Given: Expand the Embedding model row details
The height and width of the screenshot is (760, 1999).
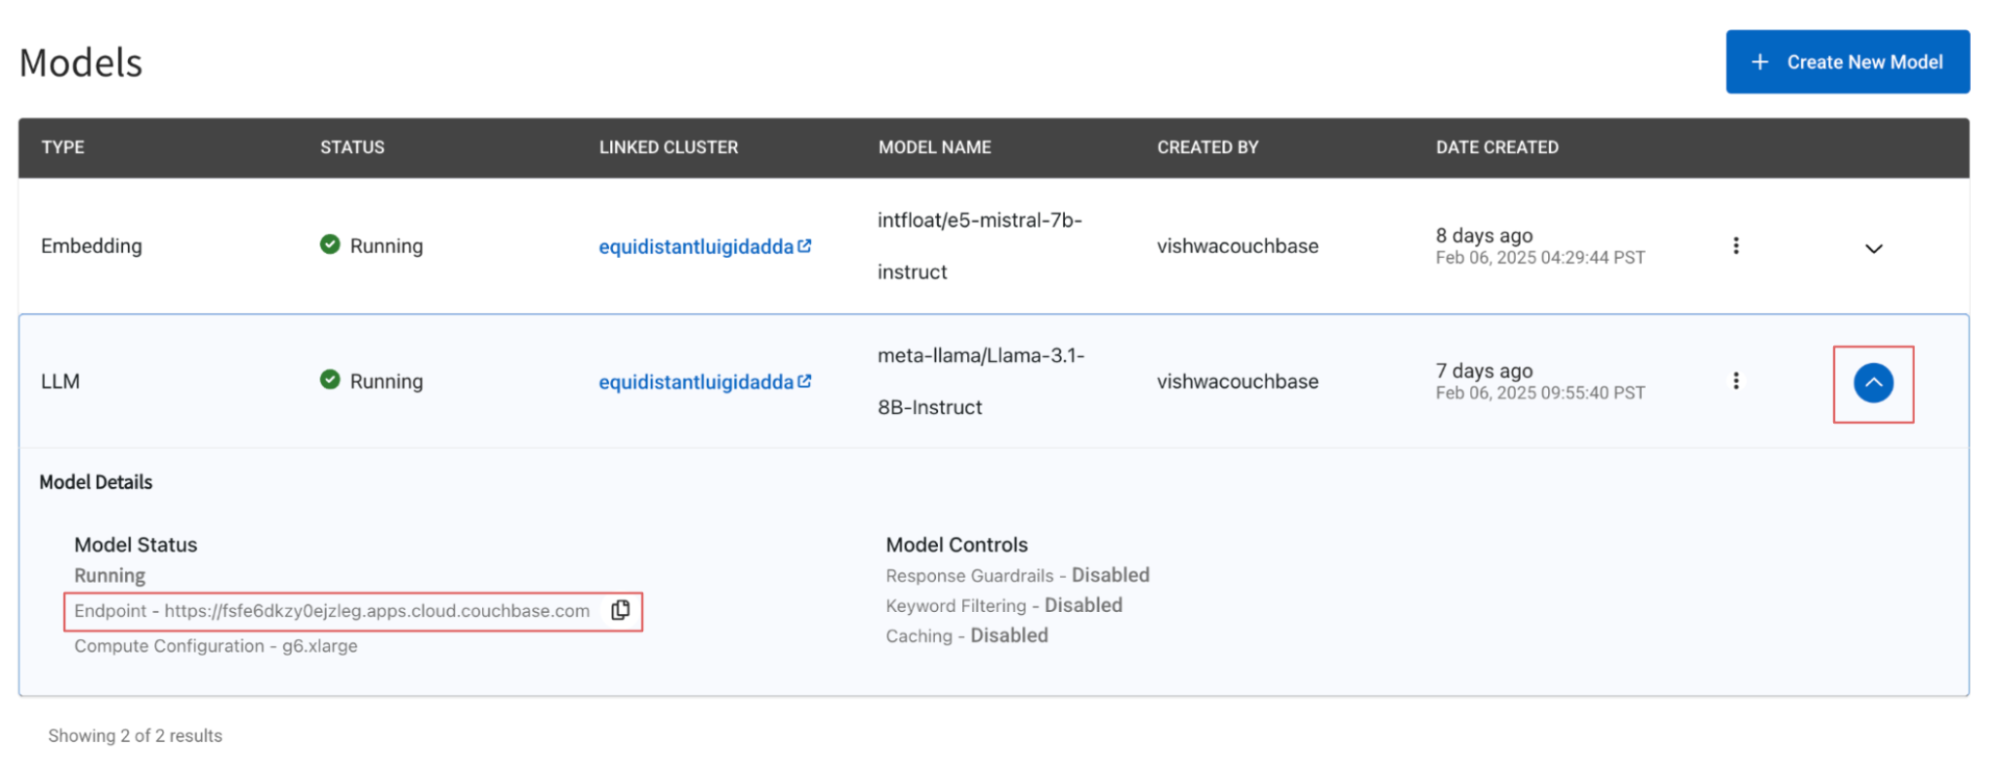Looking at the screenshot, I should coord(1874,248).
